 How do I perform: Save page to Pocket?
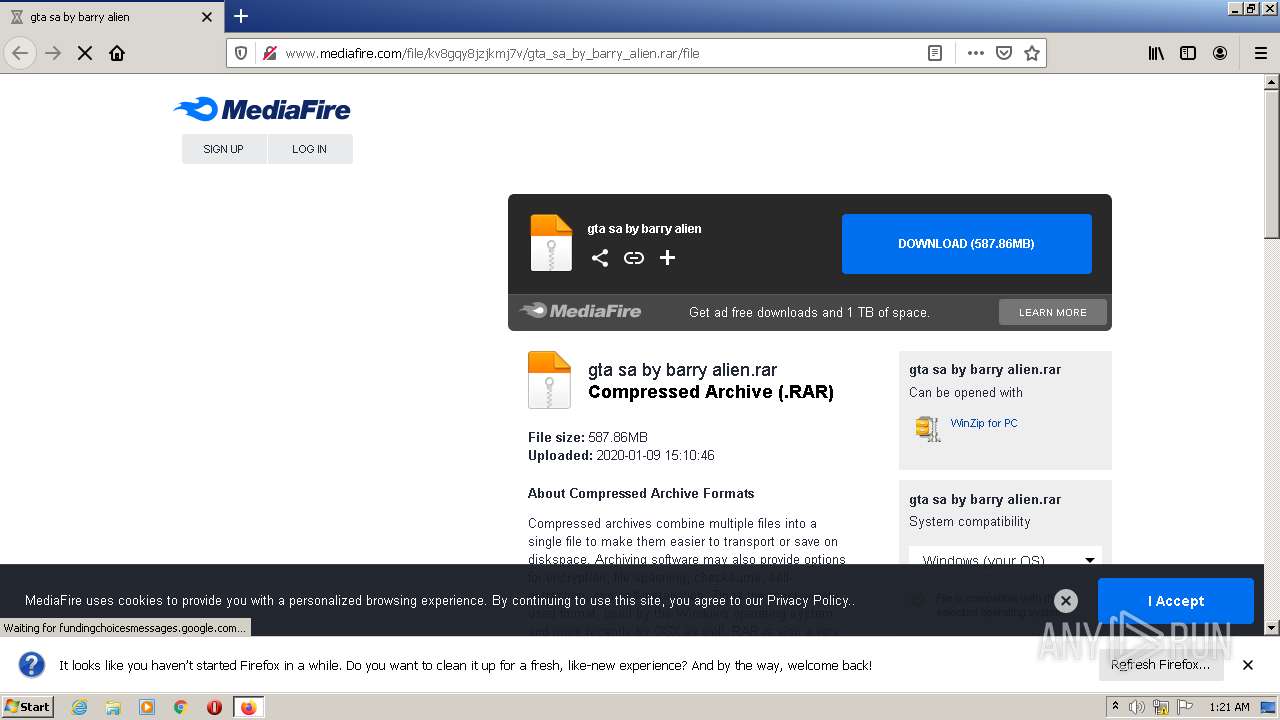point(1004,53)
